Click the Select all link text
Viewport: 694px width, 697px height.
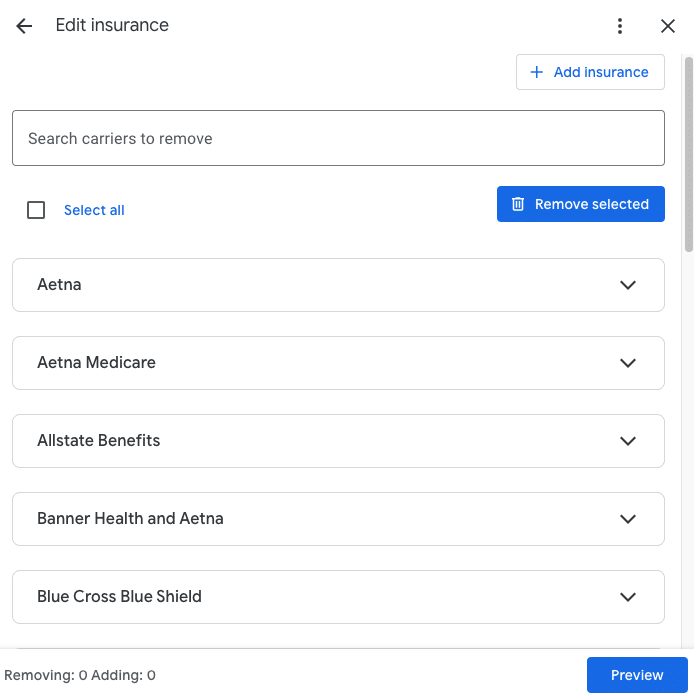pos(94,210)
